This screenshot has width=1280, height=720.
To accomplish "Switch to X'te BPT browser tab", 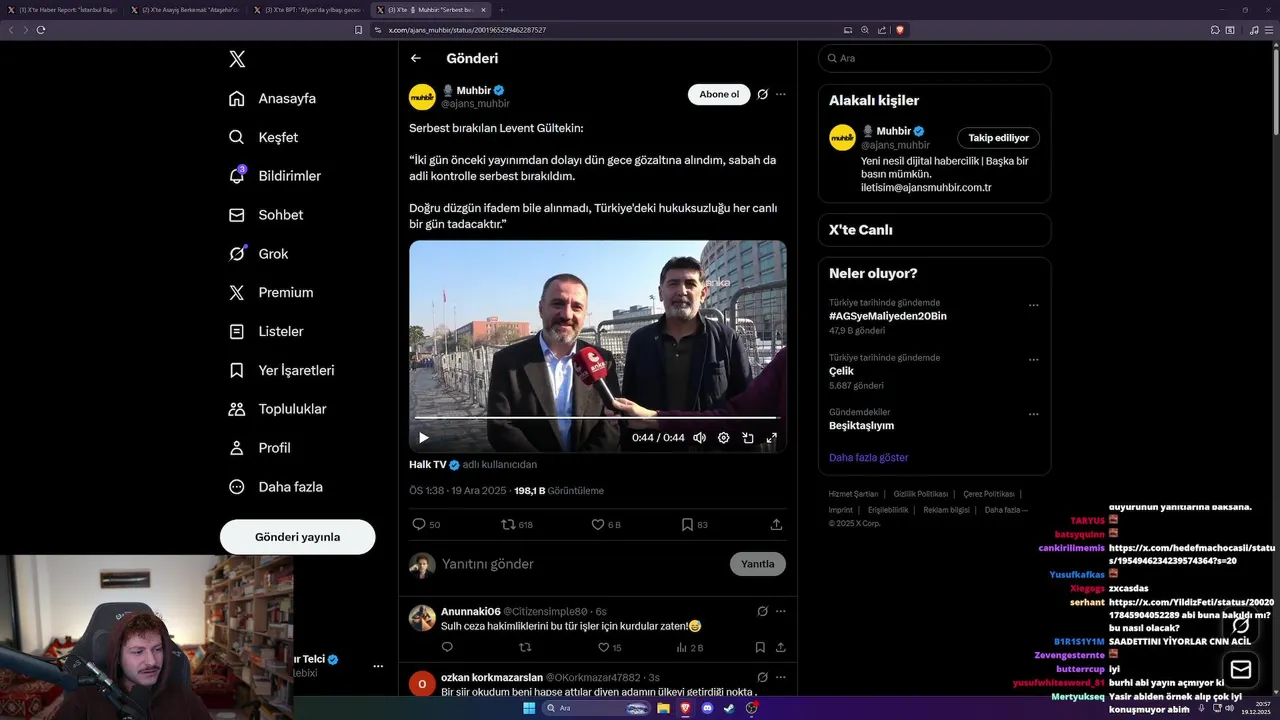I will 309,10.
